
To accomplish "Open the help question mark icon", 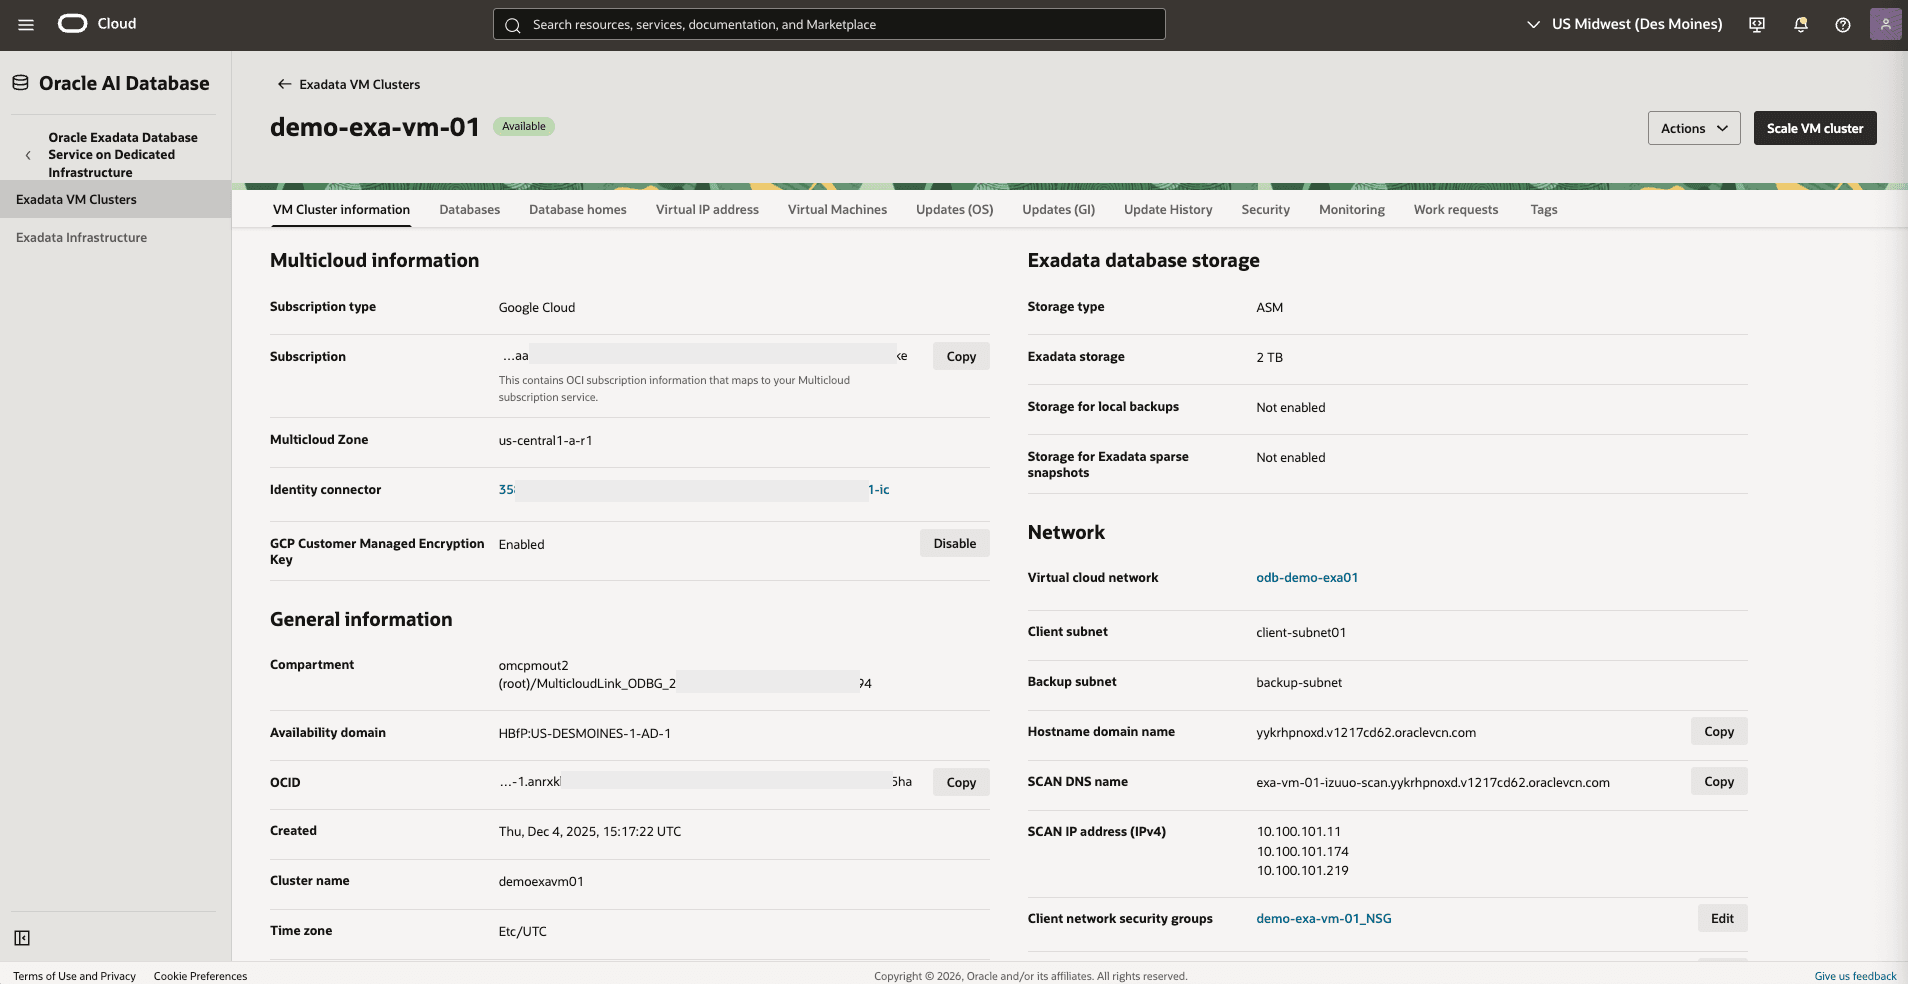I will point(1843,24).
